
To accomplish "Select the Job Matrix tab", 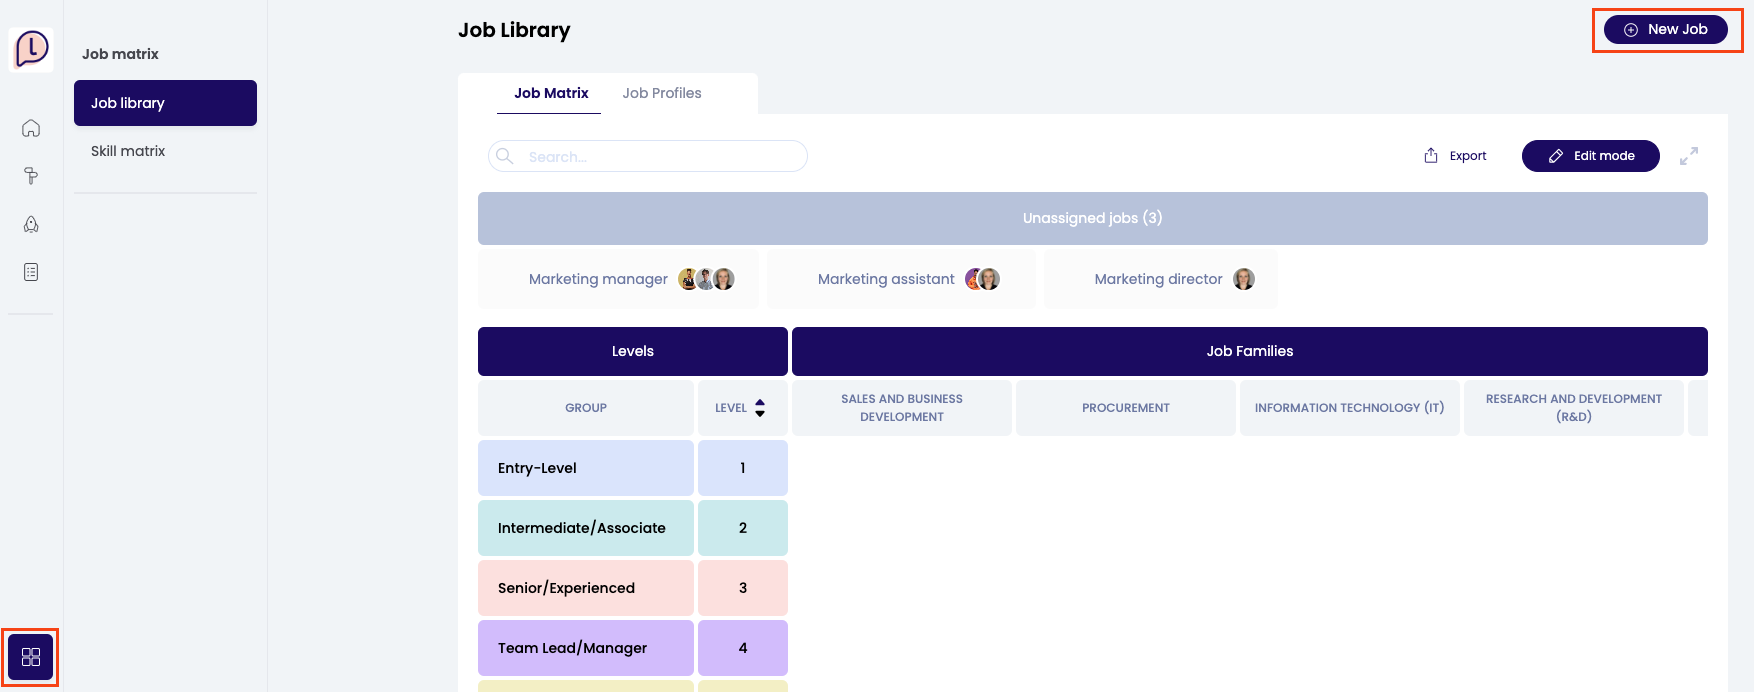I will pos(551,93).
